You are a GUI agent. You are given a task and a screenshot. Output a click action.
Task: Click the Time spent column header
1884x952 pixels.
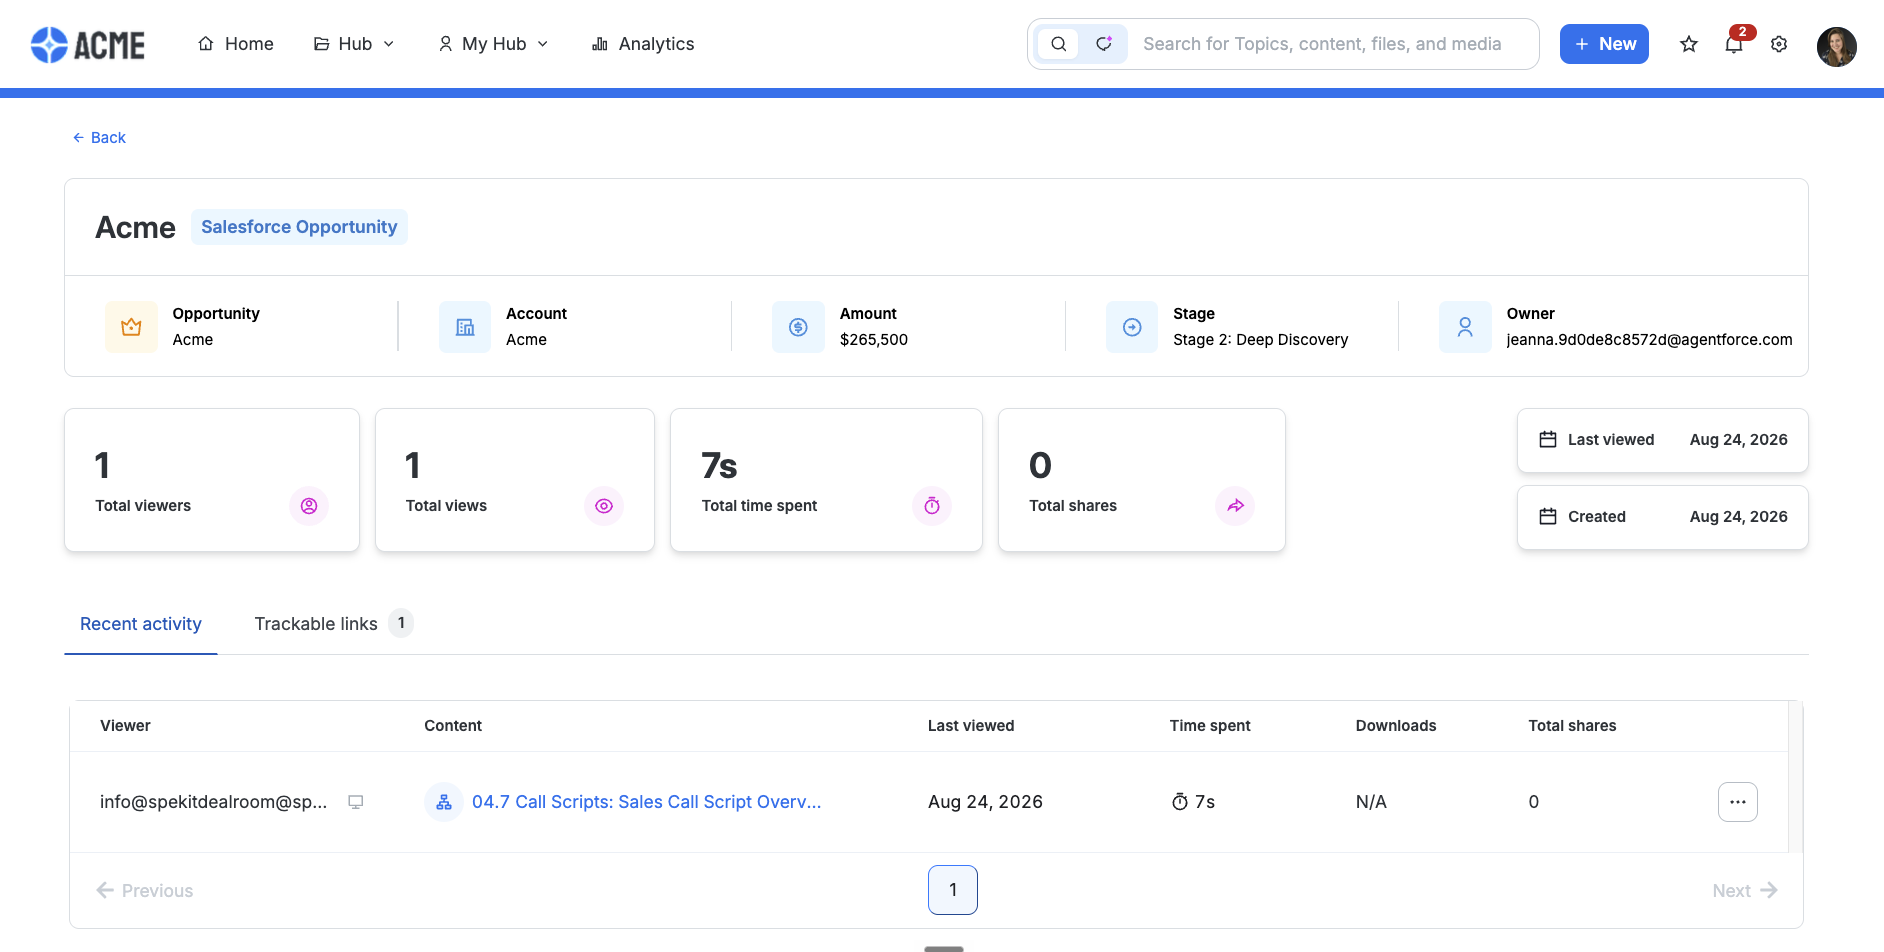point(1210,726)
